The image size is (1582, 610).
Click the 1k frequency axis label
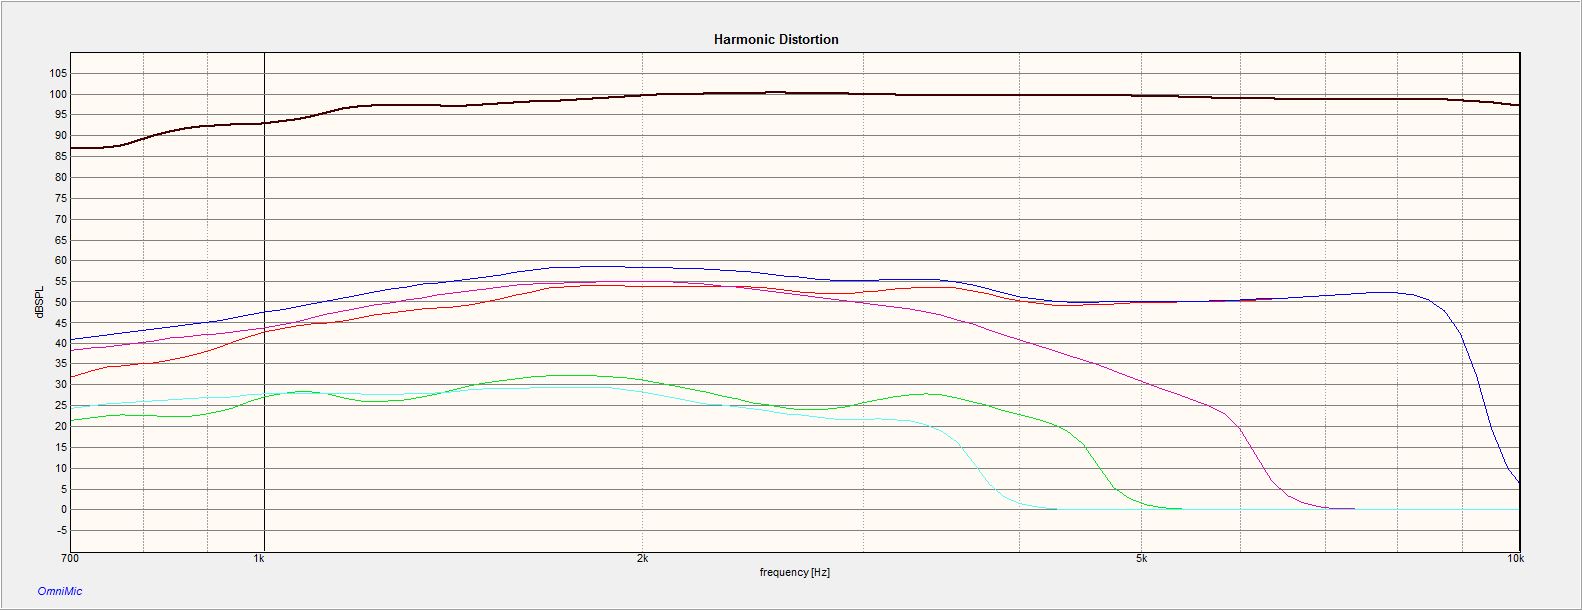tap(260, 559)
